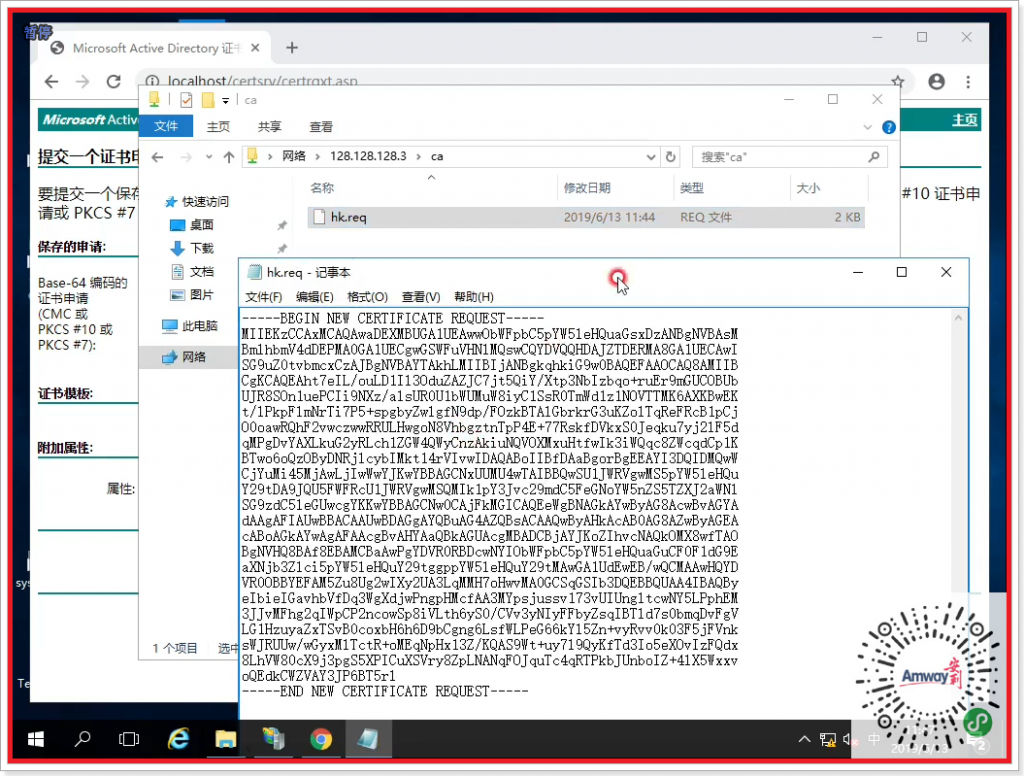The width and height of the screenshot is (1024, 776).
Task: Open the 文件 tab in Explorer
Action: click(x=166, y=127)
